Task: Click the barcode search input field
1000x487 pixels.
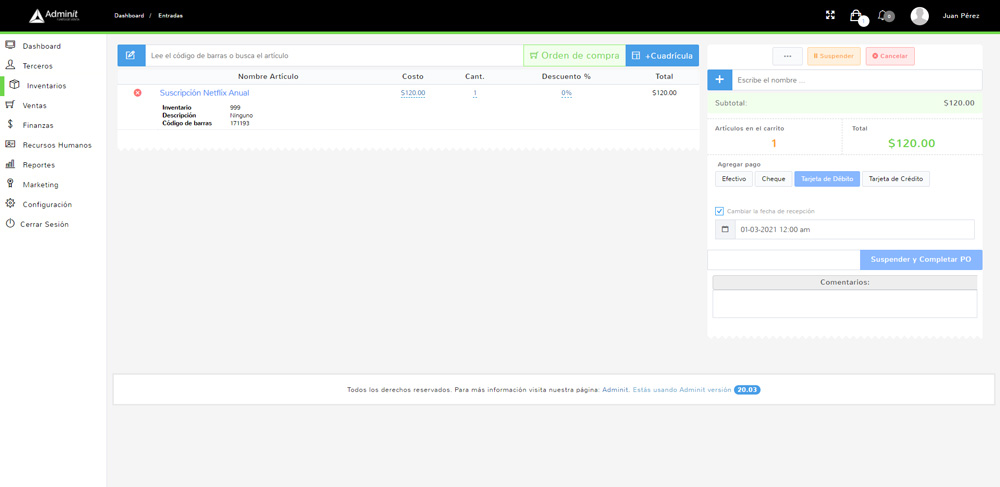Action: [x=334, y=56]
